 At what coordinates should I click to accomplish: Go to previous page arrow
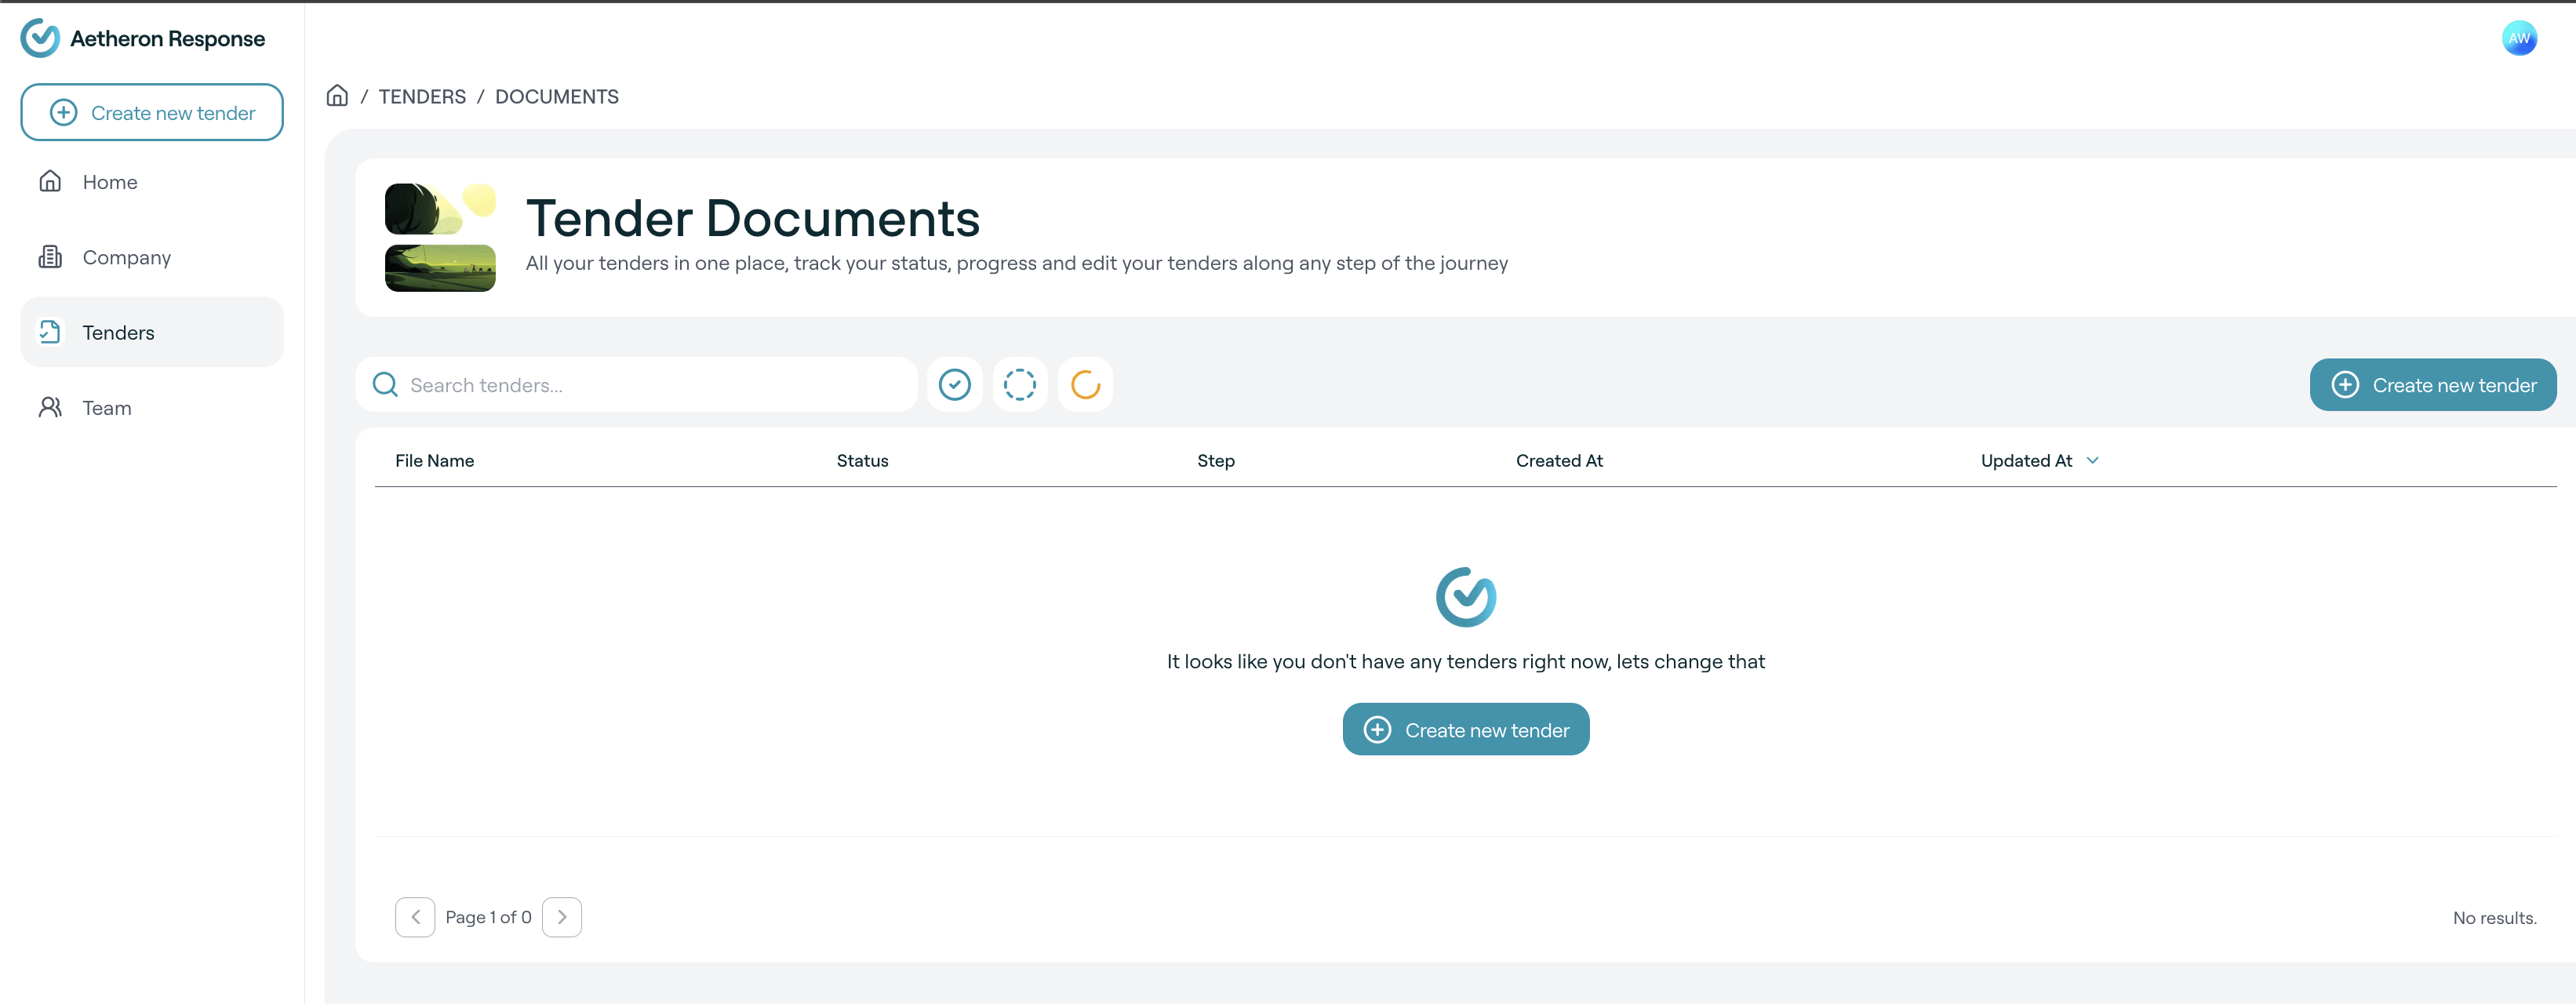[x=415, y=917]
